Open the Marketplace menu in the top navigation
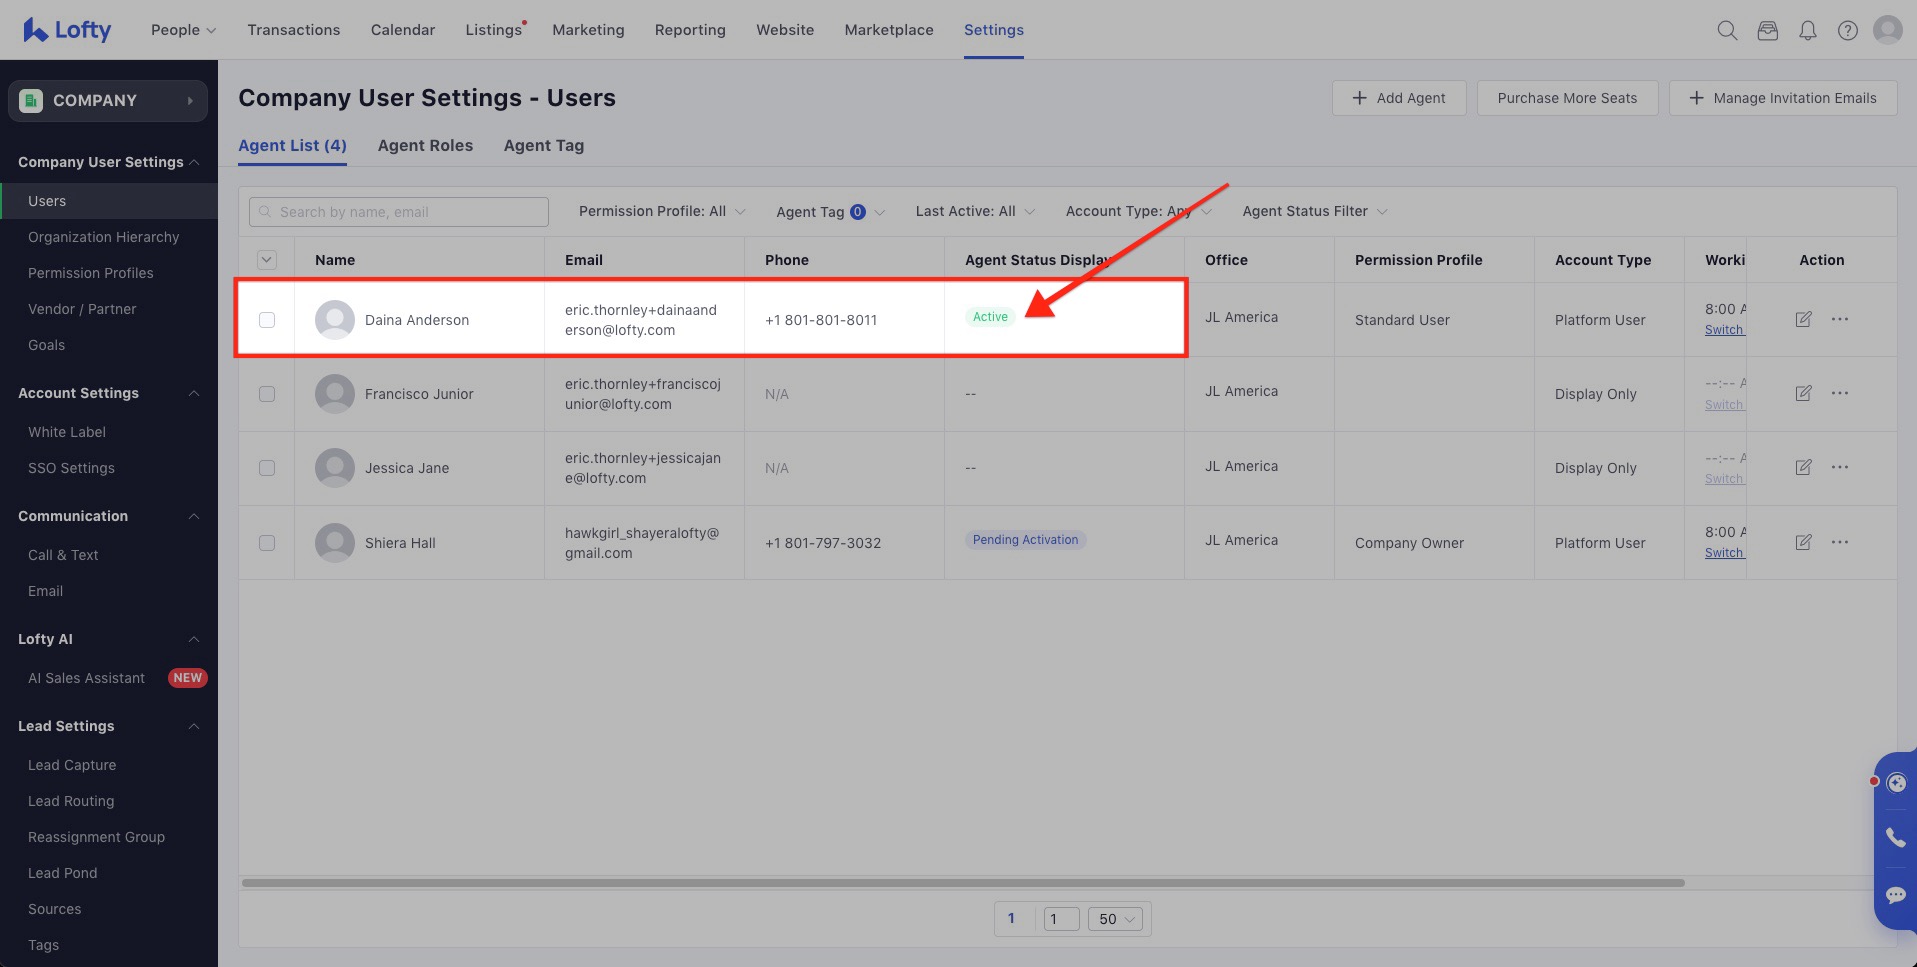 [x=888, y=30]
